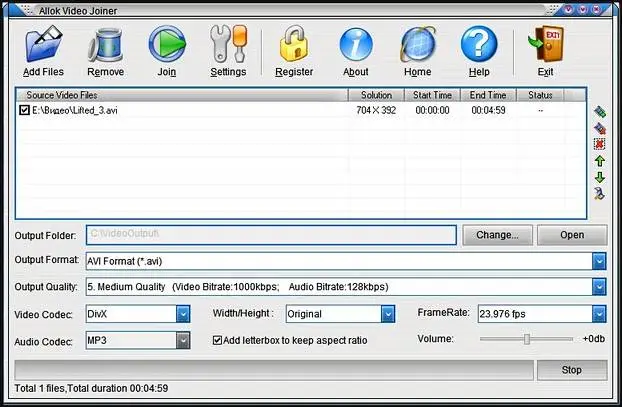Select the E:\Видео\Lifted_3.avi file row
This screenshot has width=622, height=407.
[301, 110]
